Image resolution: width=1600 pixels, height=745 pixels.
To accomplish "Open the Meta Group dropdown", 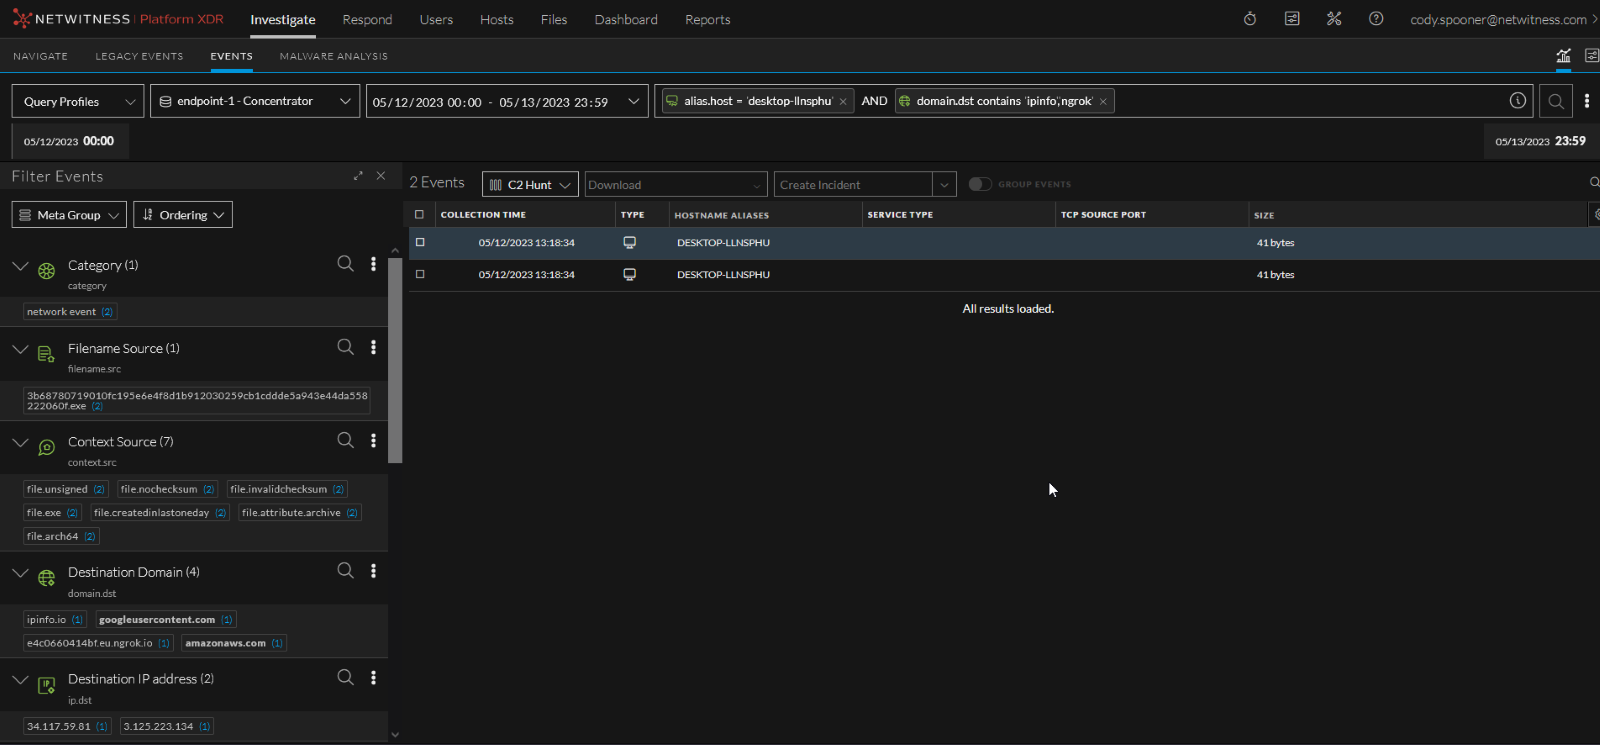I will click(x=69, y=214).
